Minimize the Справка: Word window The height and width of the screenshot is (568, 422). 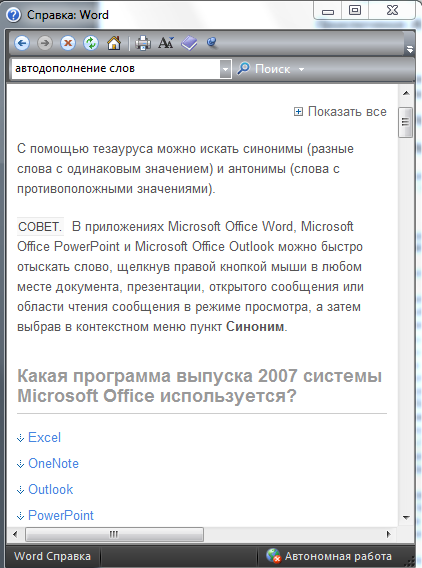point(328,12)
